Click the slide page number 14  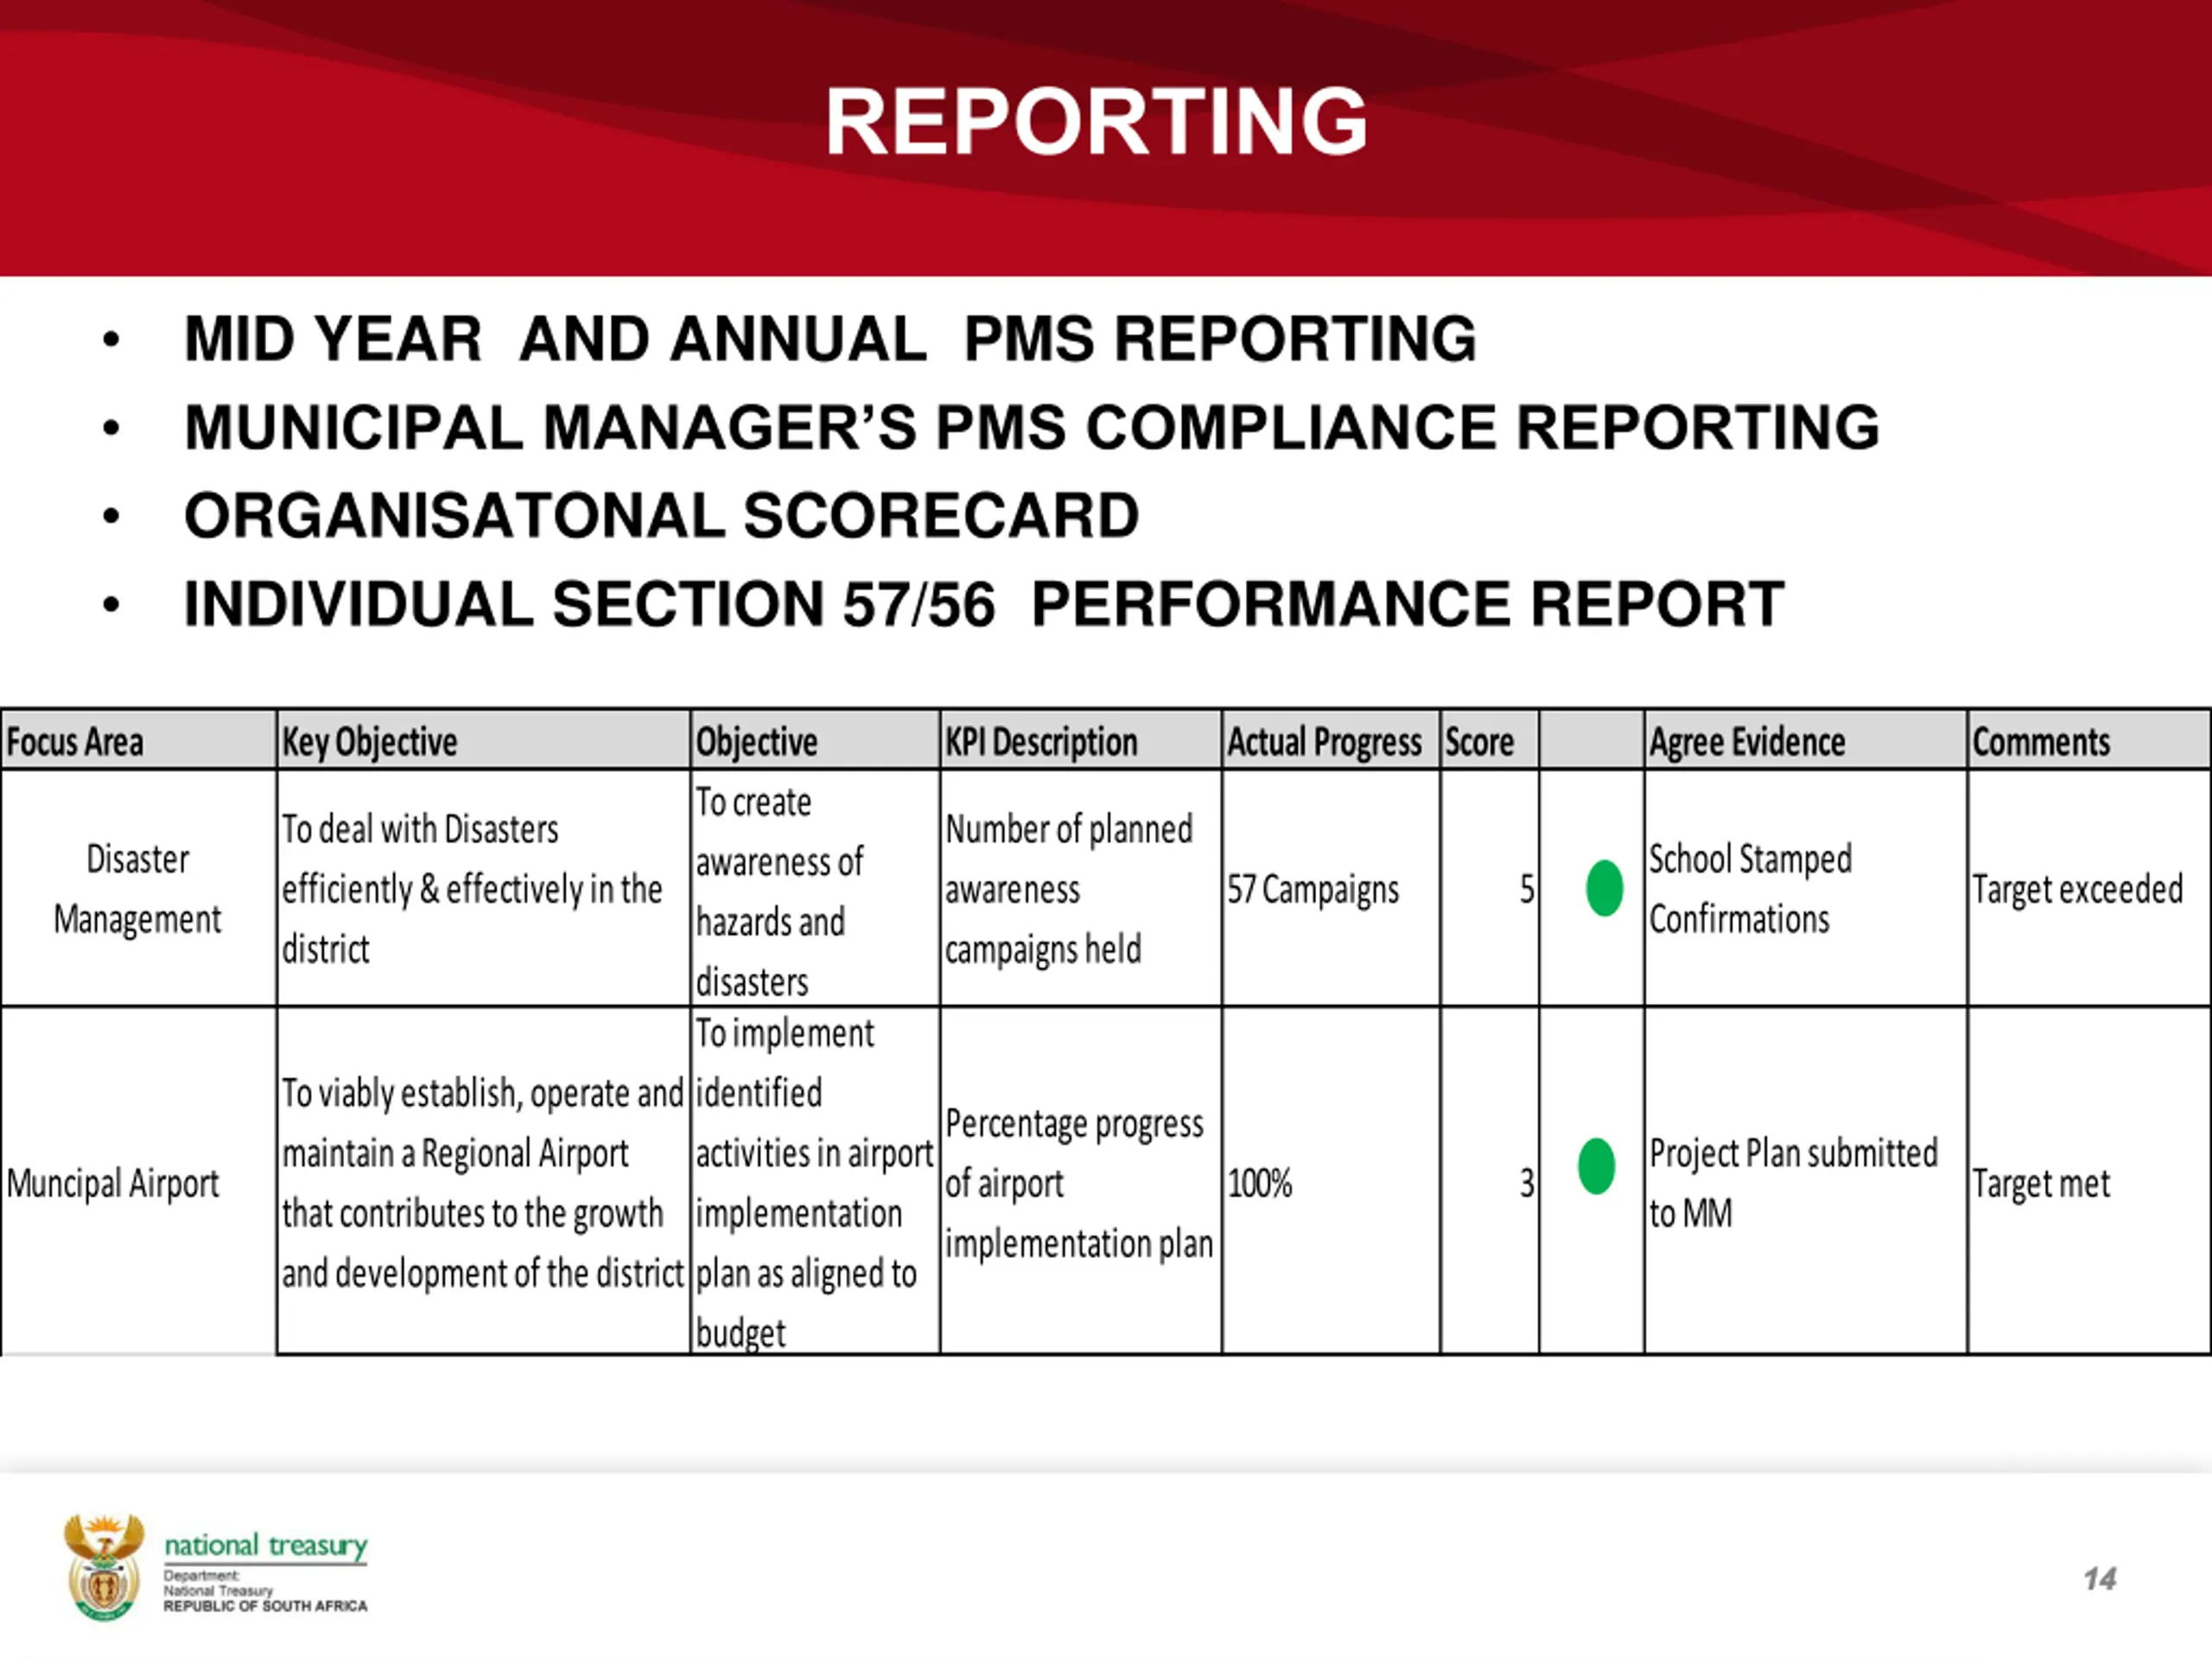click(x=2100, y=1579)
